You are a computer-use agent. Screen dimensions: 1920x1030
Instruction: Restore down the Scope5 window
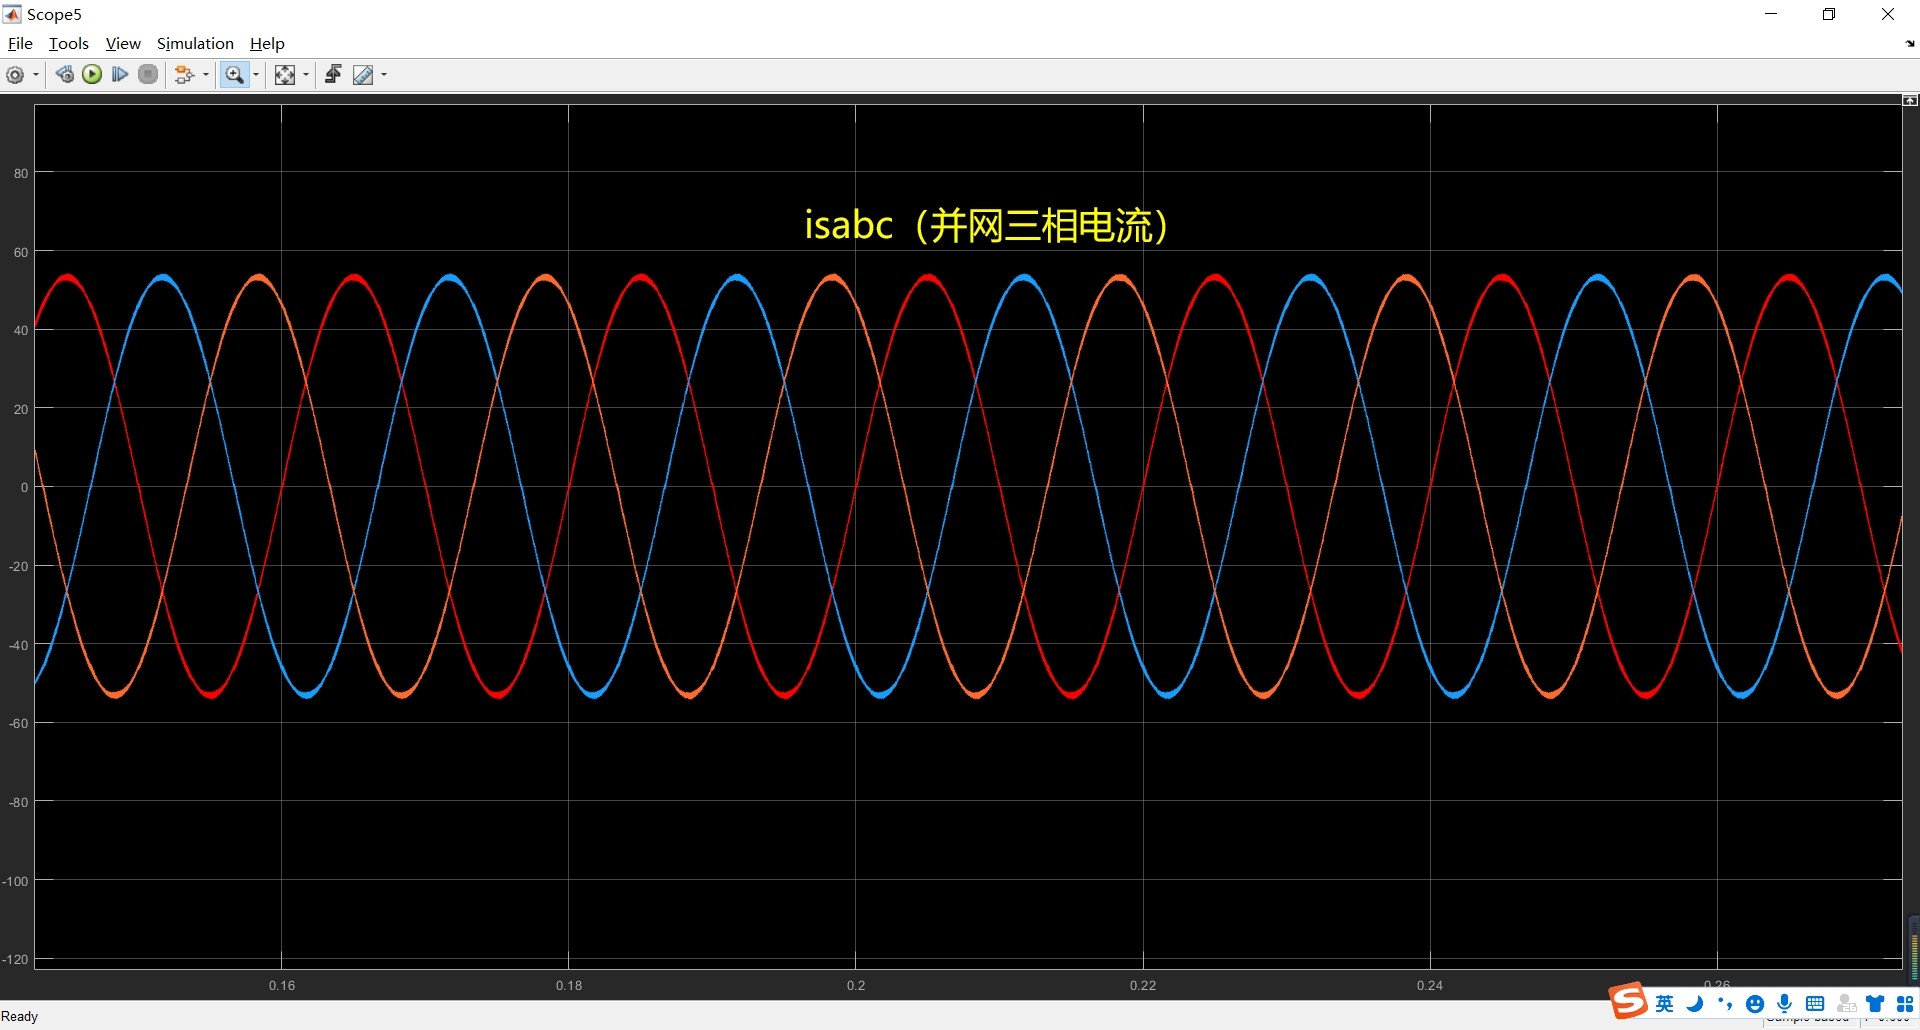point(1829,14)
